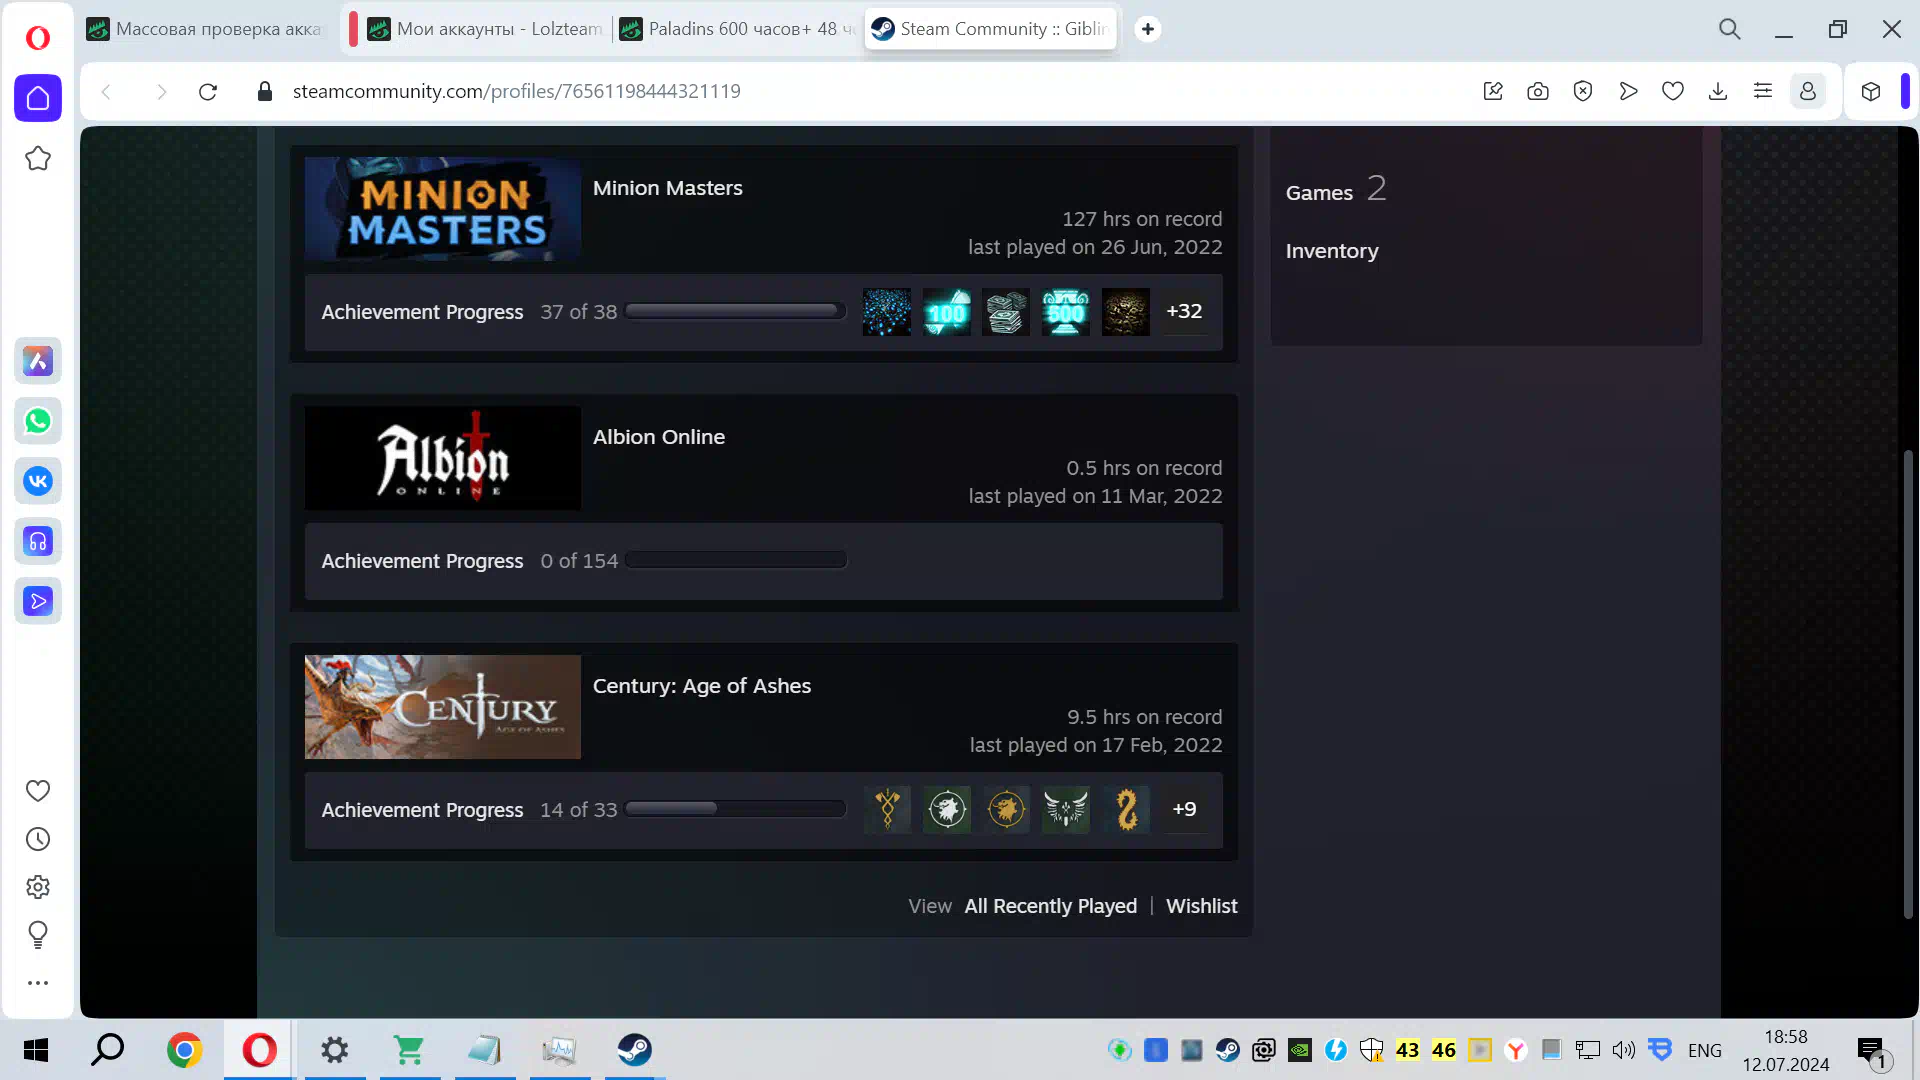Image resolution: width=1920 pixels, height=1080 pixels.
Task: Open the music player headphones icon
Action: coord(38,541)
